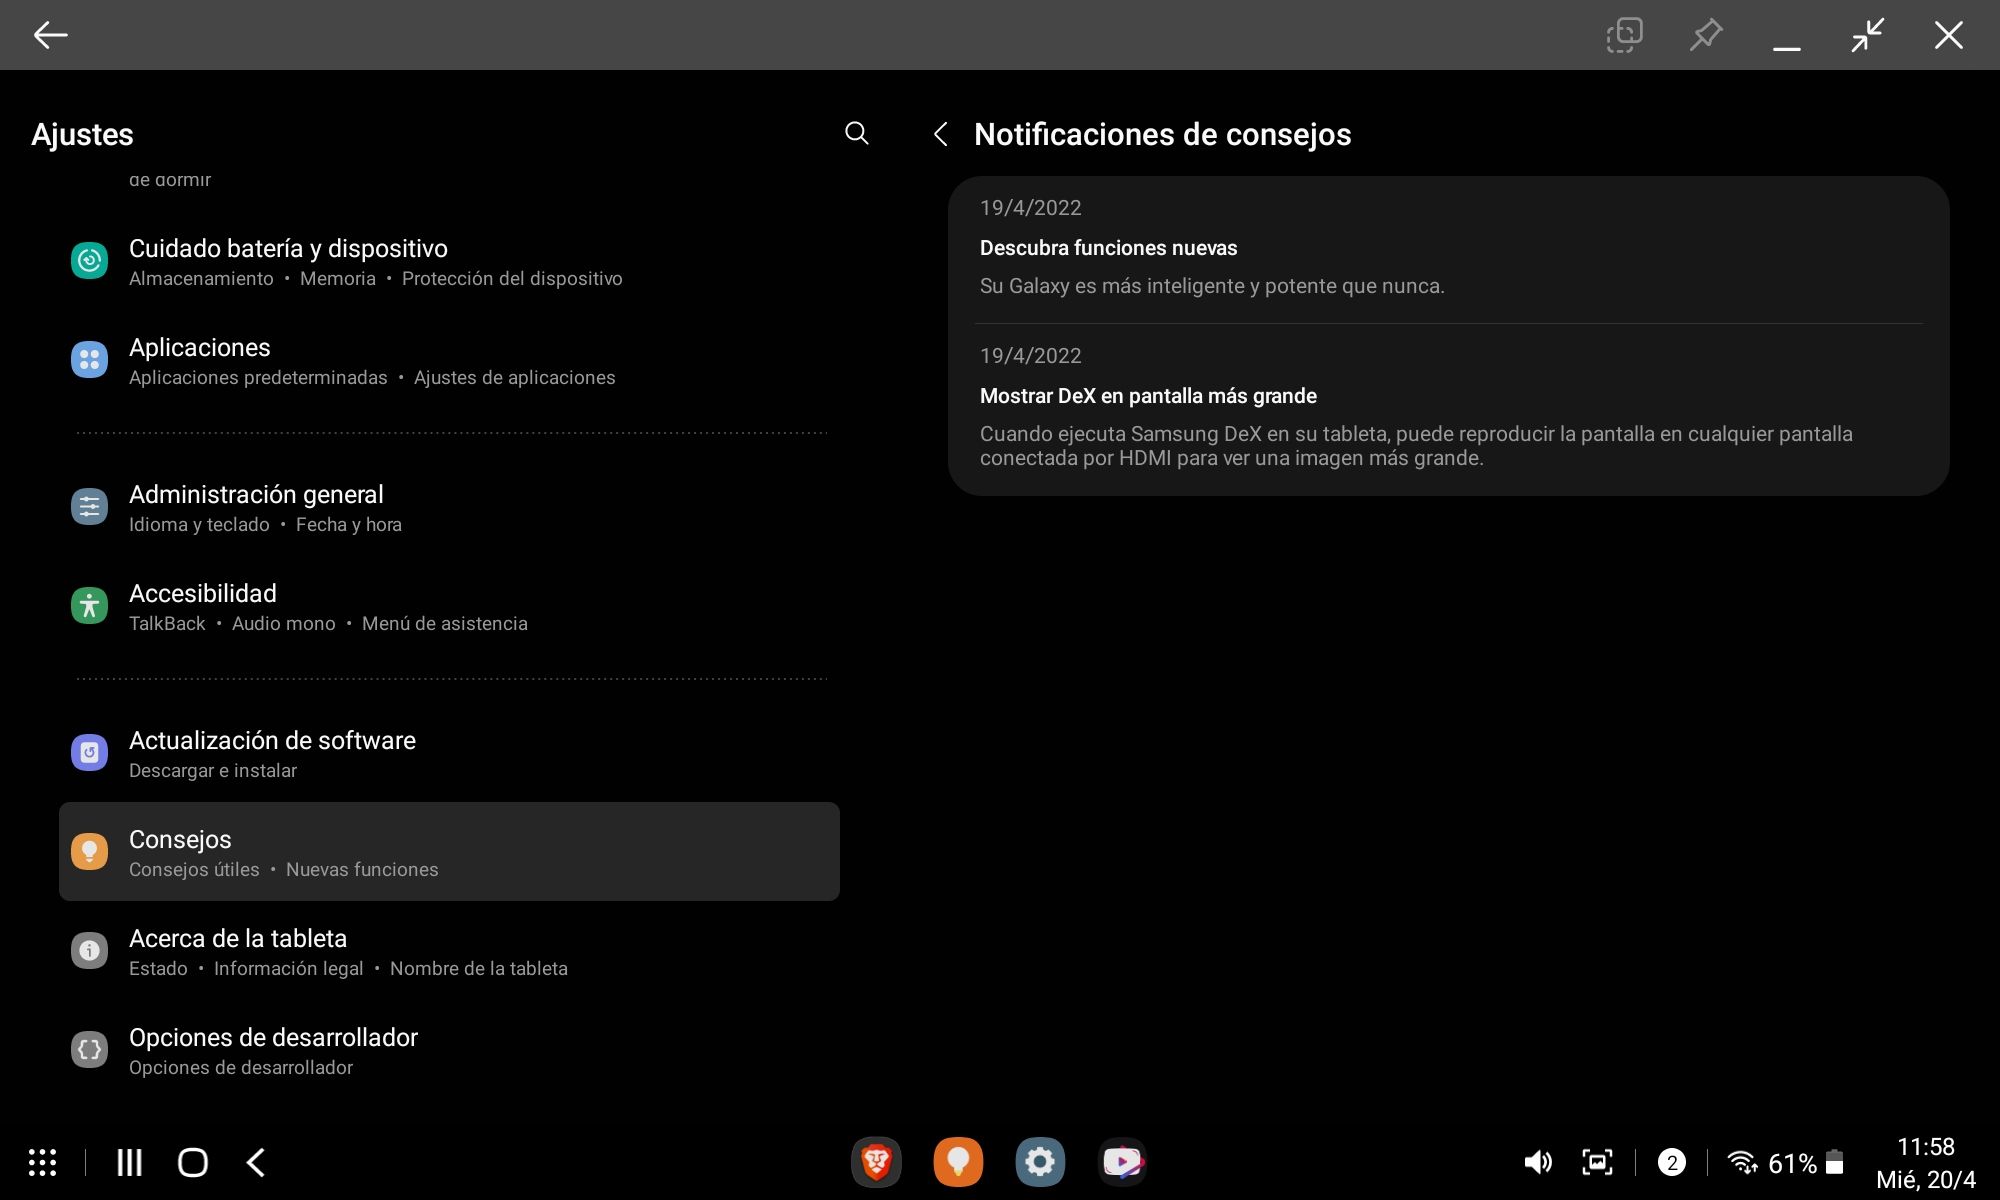Open the apps grid launcher

pos(42,1162)
